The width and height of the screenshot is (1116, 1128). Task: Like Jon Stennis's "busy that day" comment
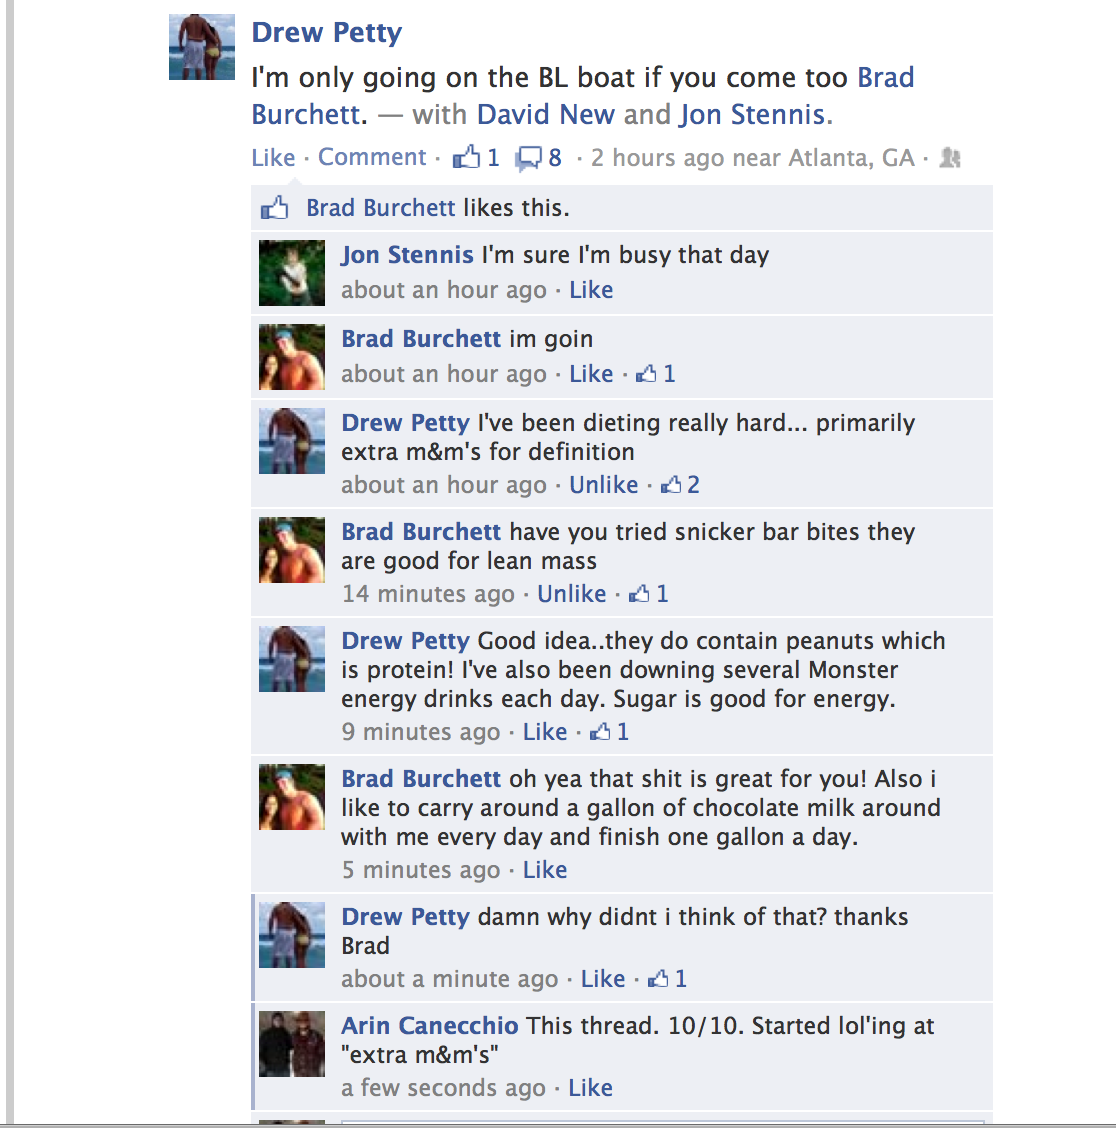pos(591,289)
